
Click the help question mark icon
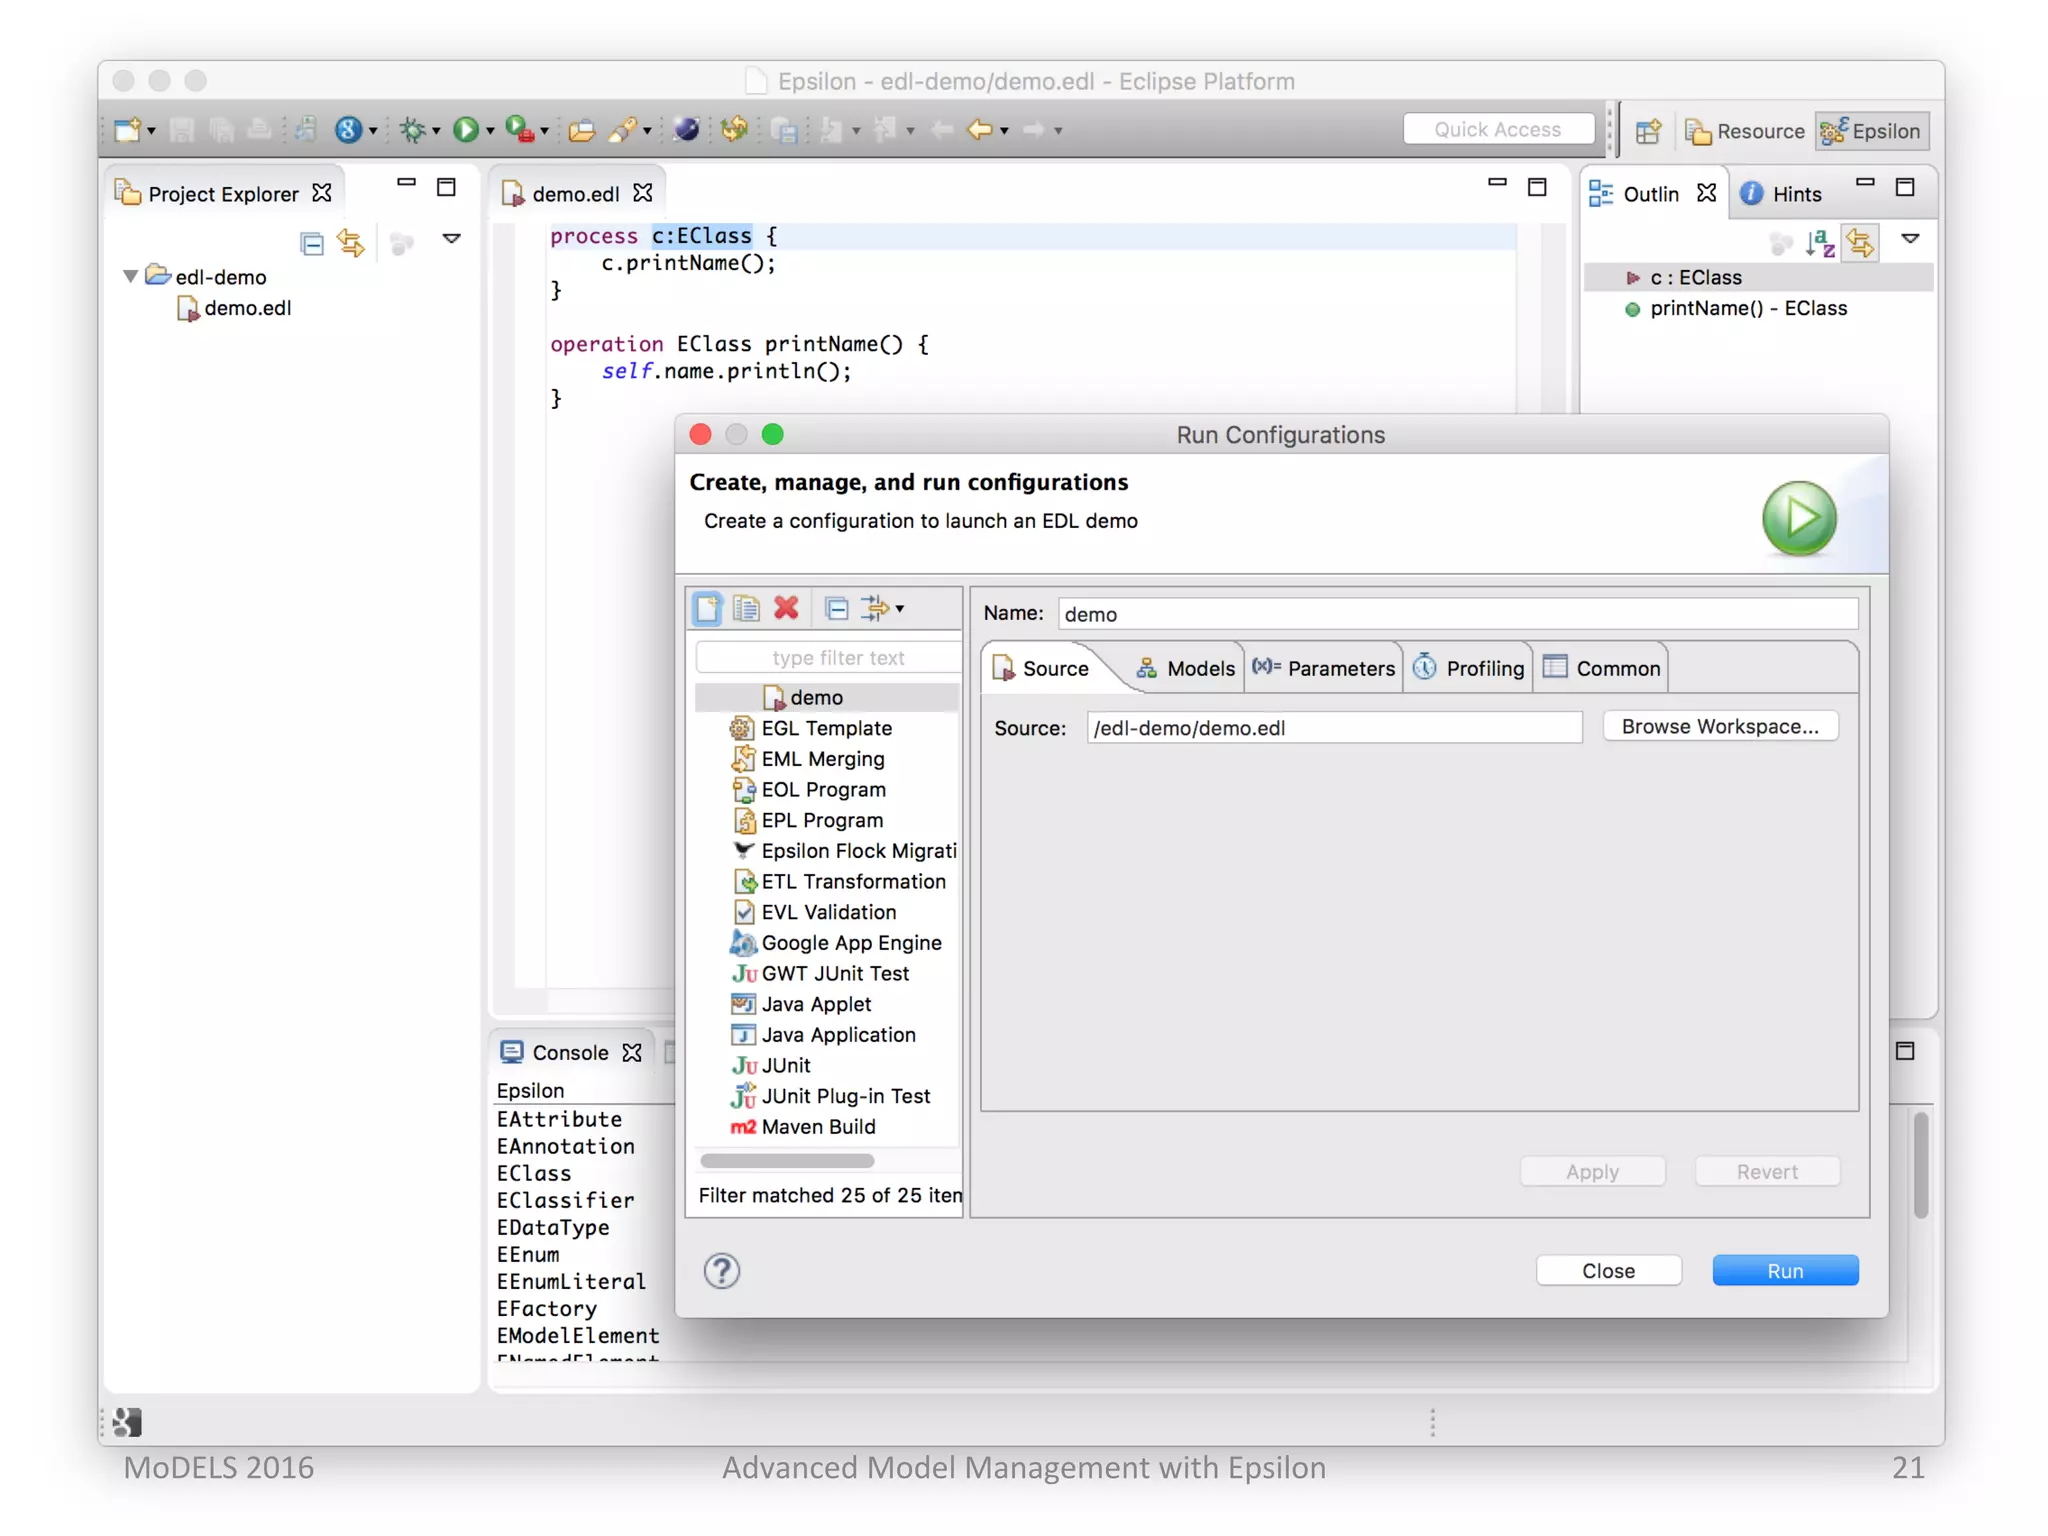click(721, 1271)
